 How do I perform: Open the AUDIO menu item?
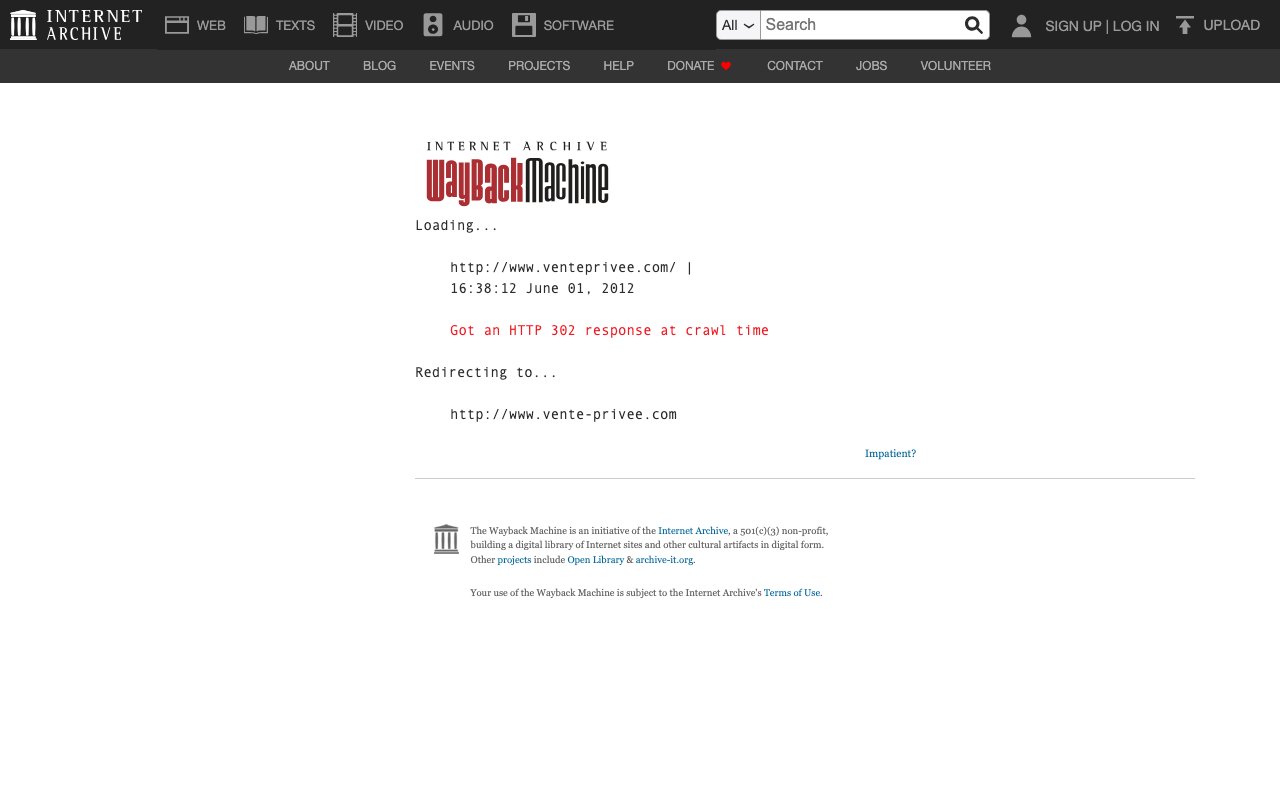pyautogui.click(x=473, y=25)
